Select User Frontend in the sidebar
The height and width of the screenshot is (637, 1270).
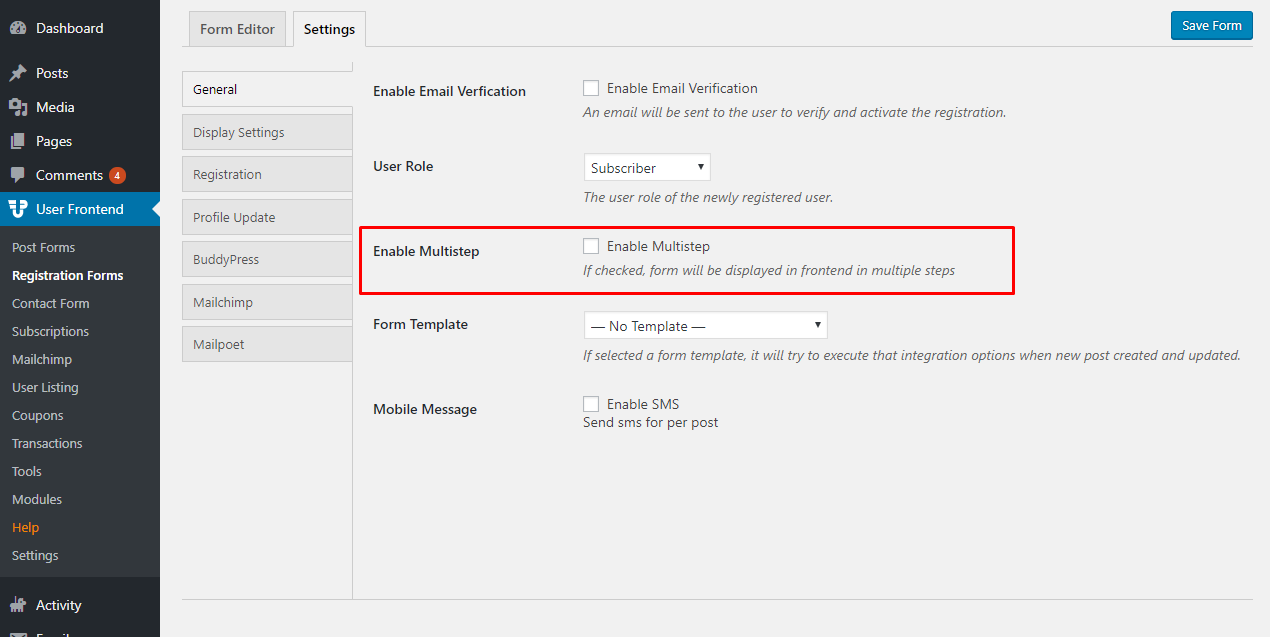pyautogui.click(x=80, y=209)
